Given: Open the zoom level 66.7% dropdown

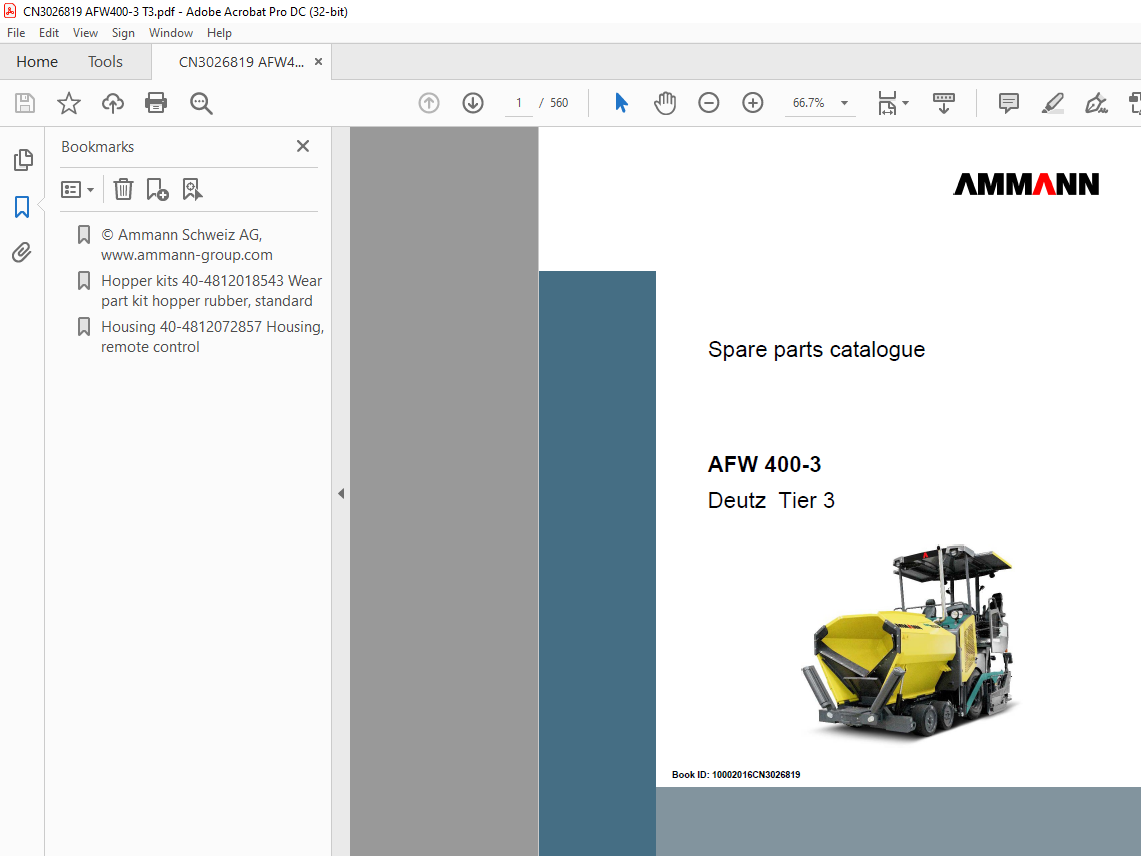Looking at the screenshot, I should click(x=844, y=103).
